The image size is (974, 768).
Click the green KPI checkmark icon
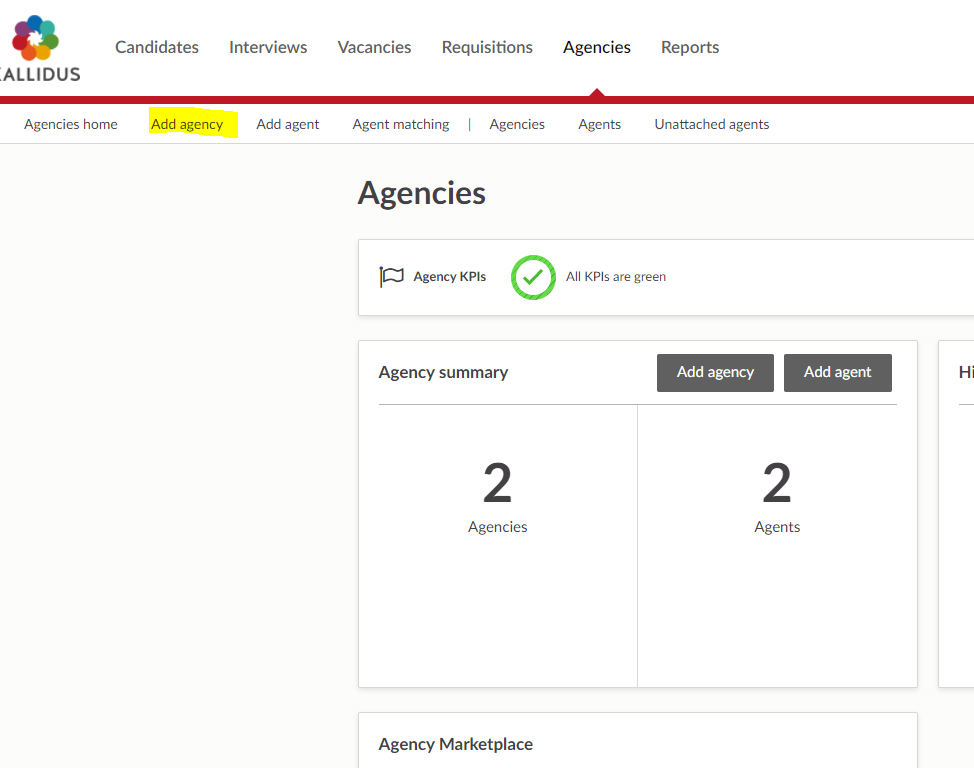point(533,277)
